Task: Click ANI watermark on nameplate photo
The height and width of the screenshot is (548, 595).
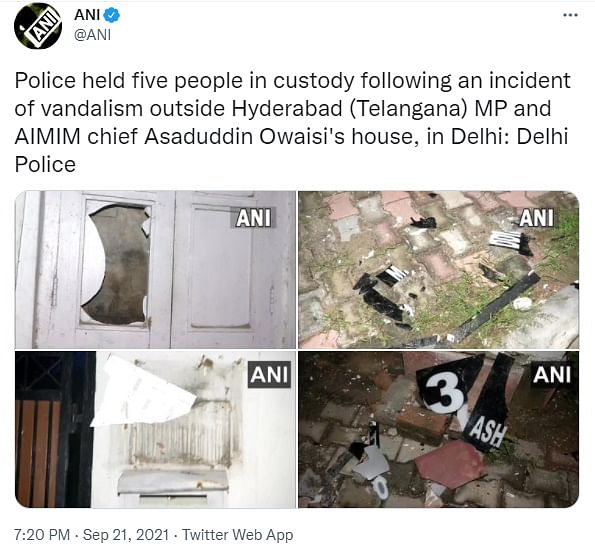Action: click(552, 375)
